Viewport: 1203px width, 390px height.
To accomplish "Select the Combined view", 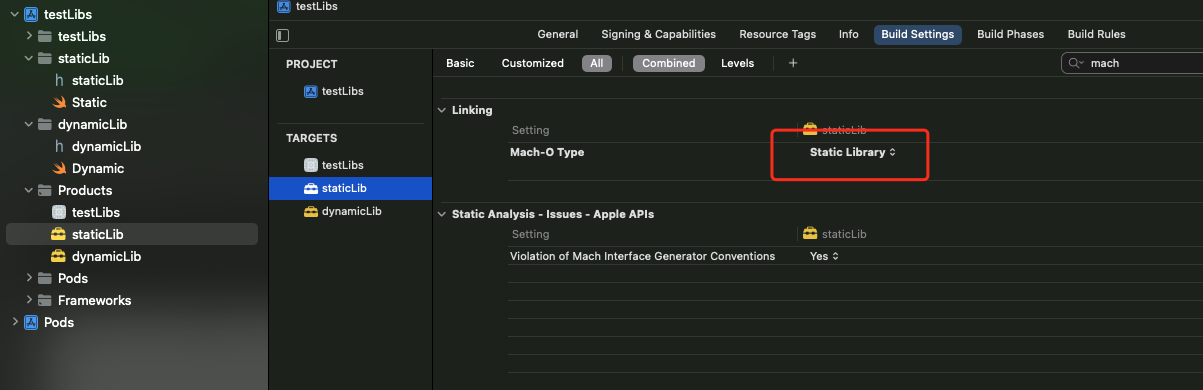I will [x=668, y=63].
